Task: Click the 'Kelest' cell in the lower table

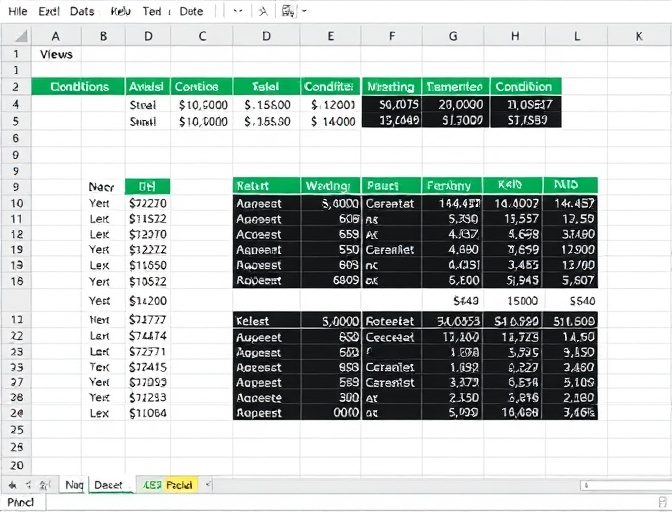Action: (266, 320)
